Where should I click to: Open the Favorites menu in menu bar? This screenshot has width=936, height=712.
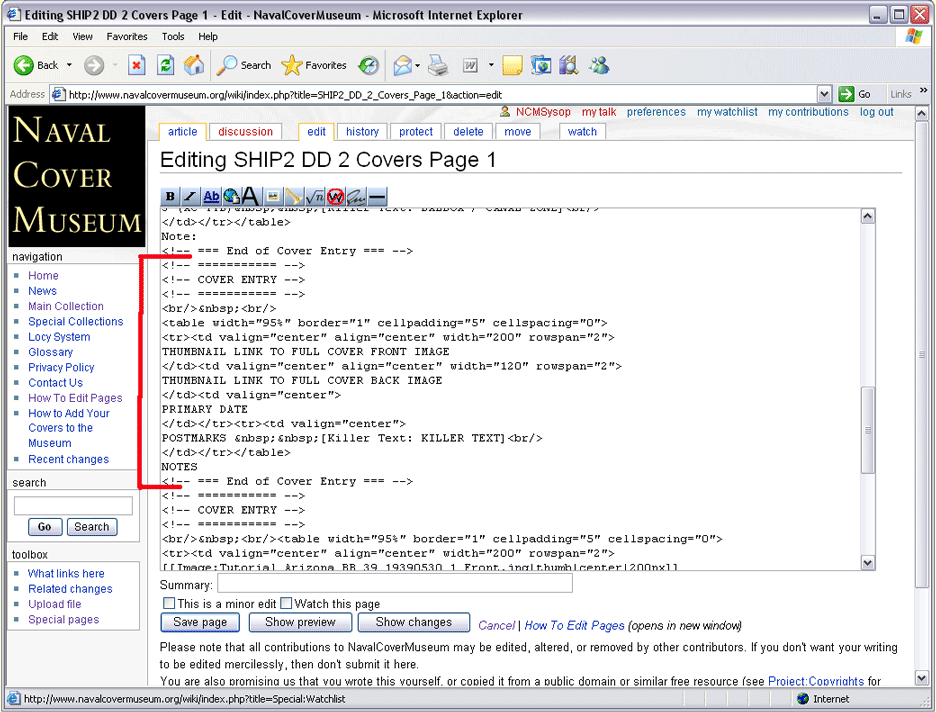point(127,36)
